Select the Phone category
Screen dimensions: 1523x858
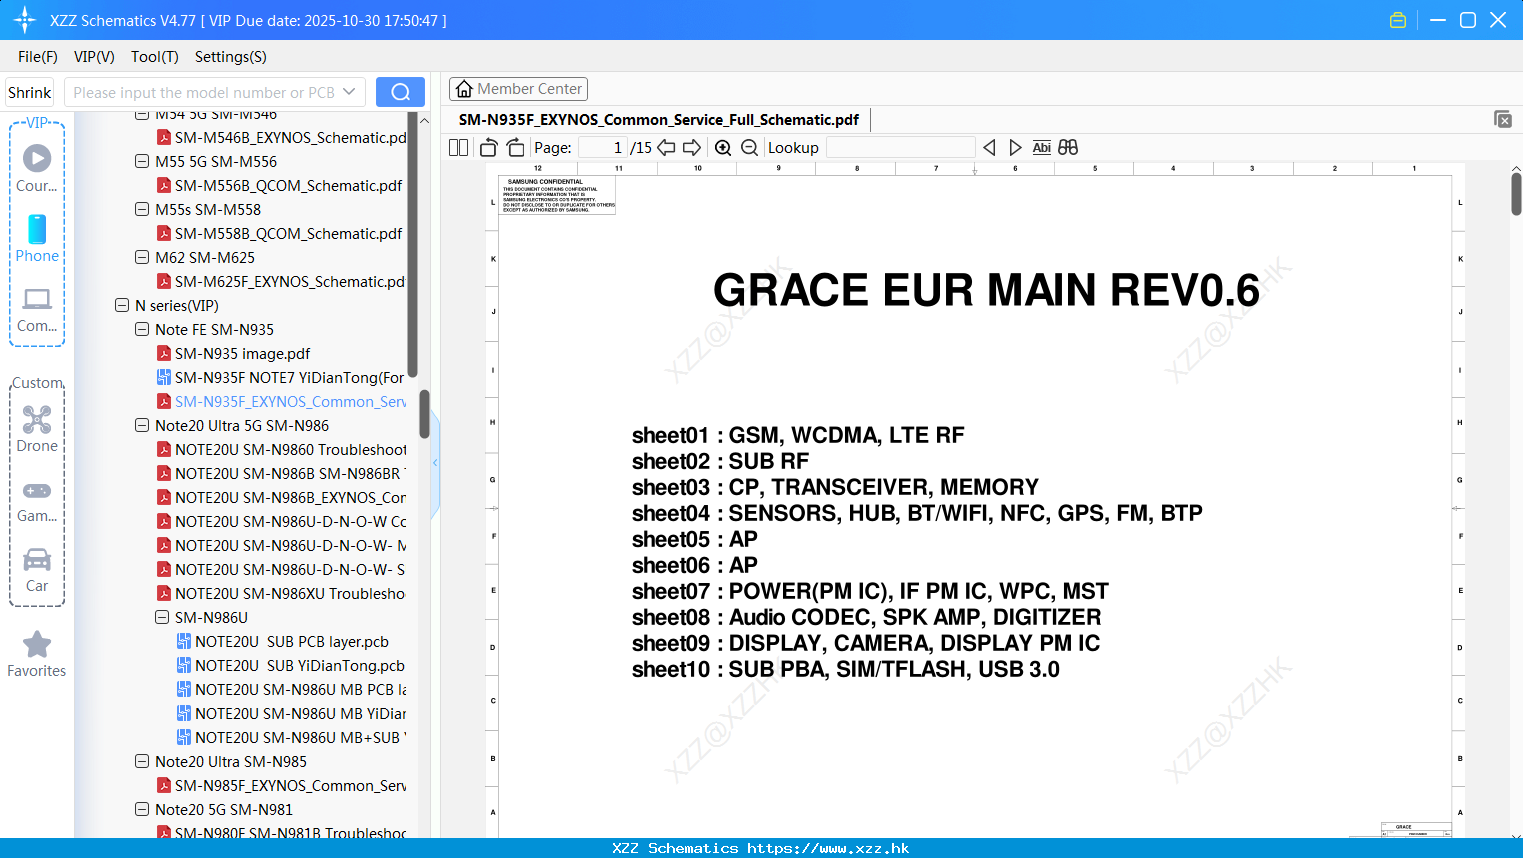pos(37,238)
